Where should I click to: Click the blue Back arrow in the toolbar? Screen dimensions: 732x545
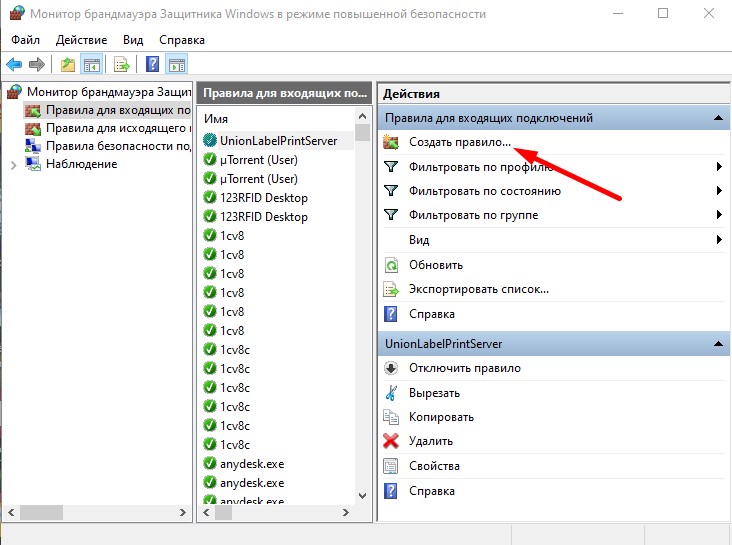coord(15,65)
